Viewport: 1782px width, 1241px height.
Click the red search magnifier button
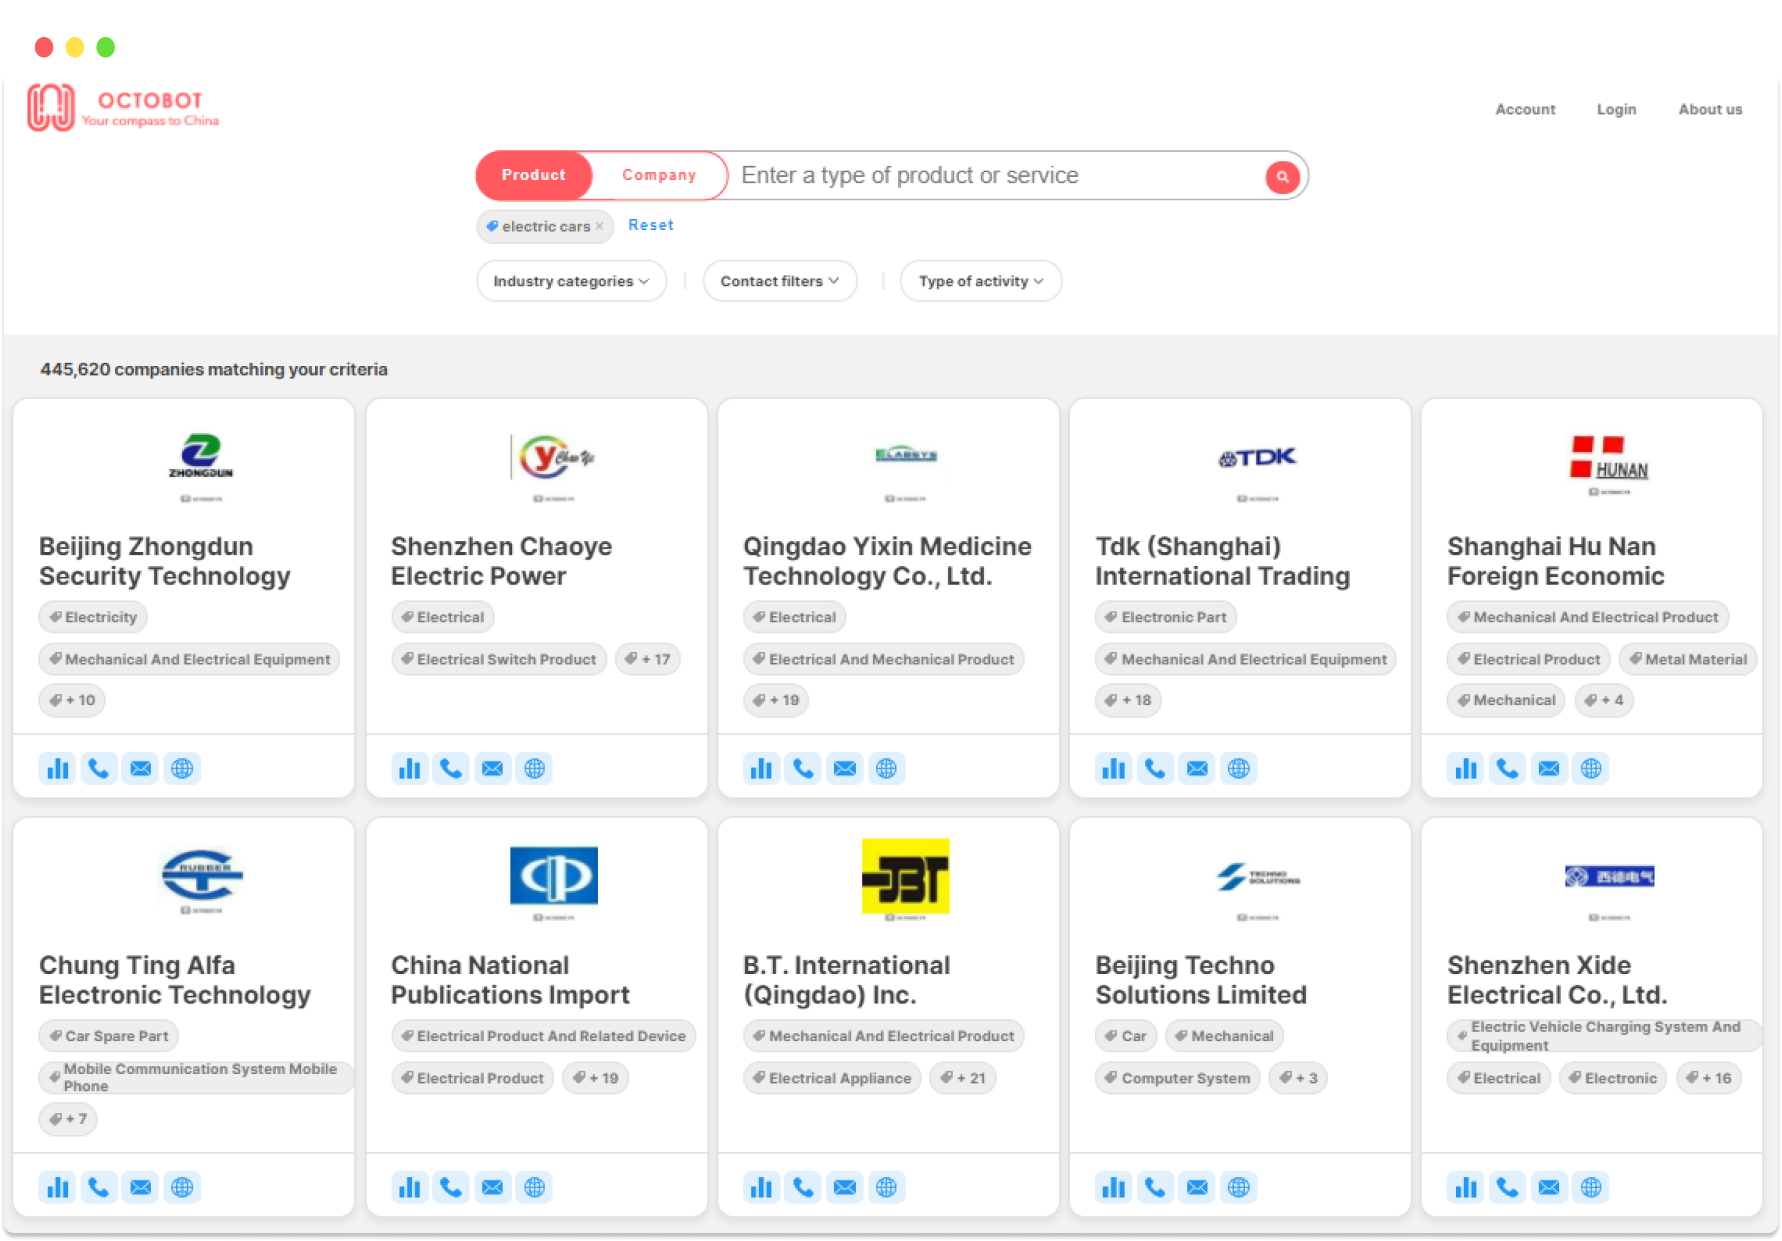pos(1282,176)
